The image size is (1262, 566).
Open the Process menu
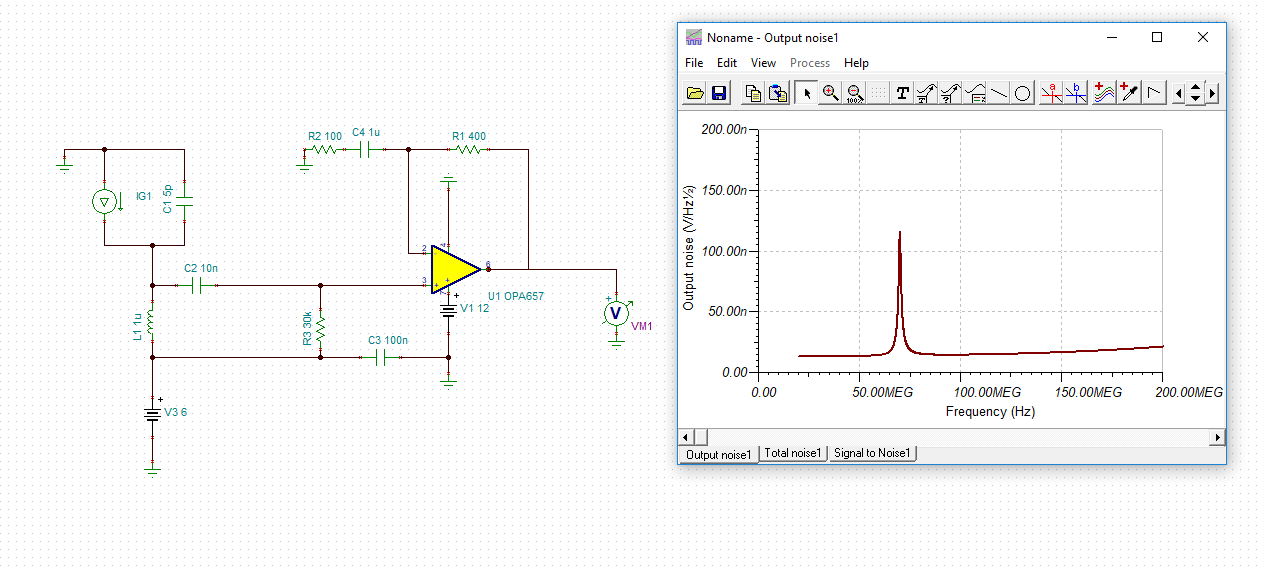coord(810,63)
